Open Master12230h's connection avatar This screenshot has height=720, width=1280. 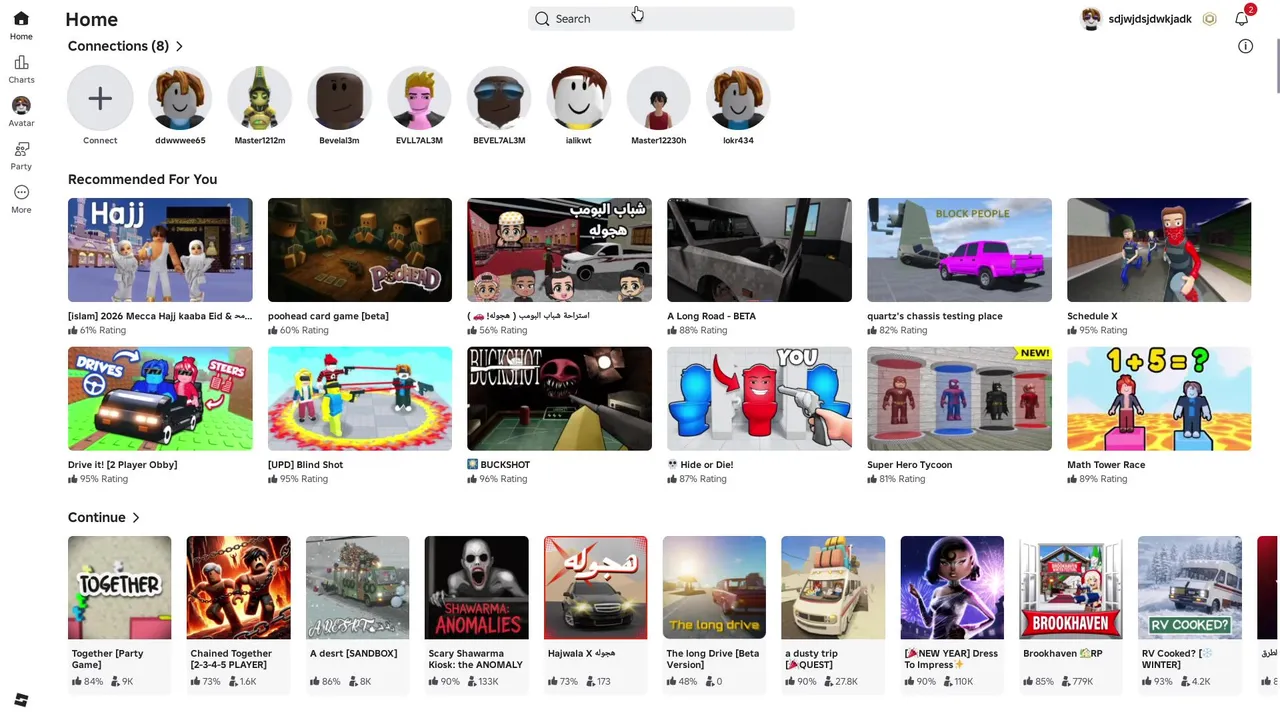click(658, 98)
